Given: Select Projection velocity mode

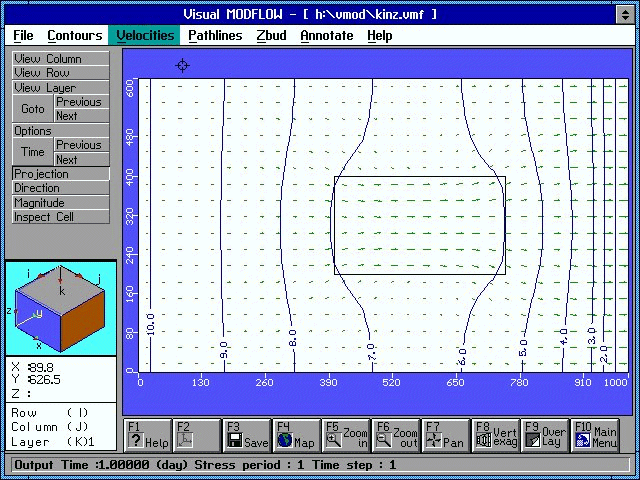Looking at the screenshot, I should point(61,173).
